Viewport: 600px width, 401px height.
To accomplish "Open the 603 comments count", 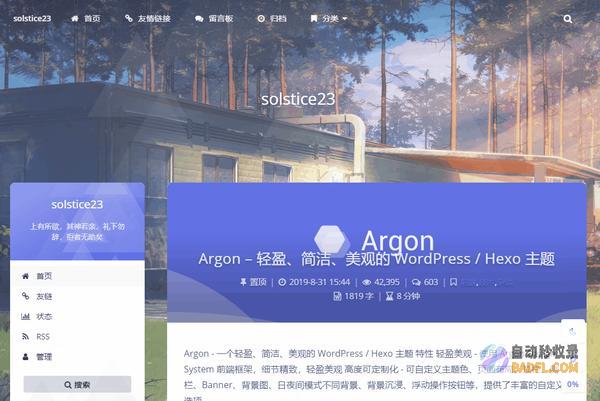I will coord(431,282).
